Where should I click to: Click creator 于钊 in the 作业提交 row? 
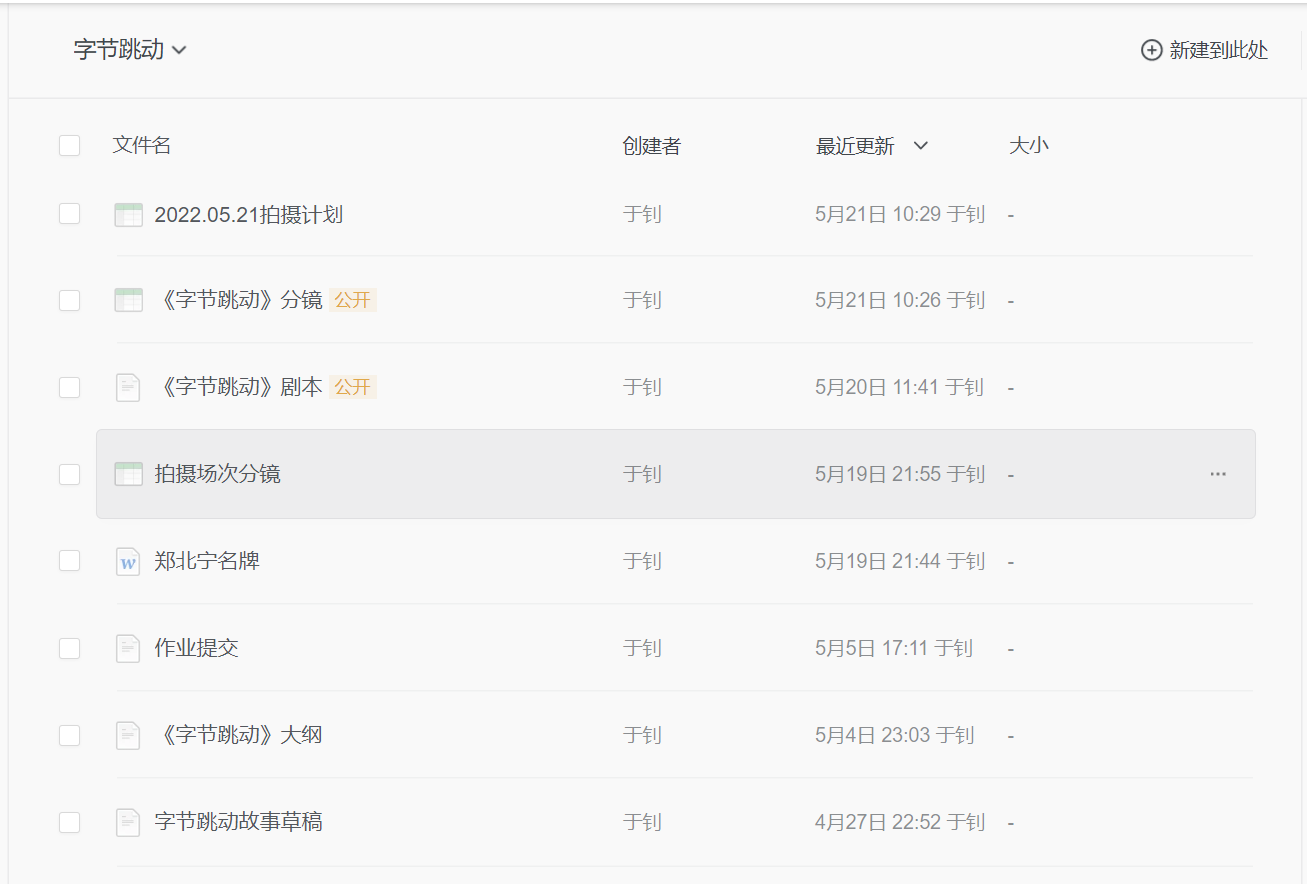(642, 648)
